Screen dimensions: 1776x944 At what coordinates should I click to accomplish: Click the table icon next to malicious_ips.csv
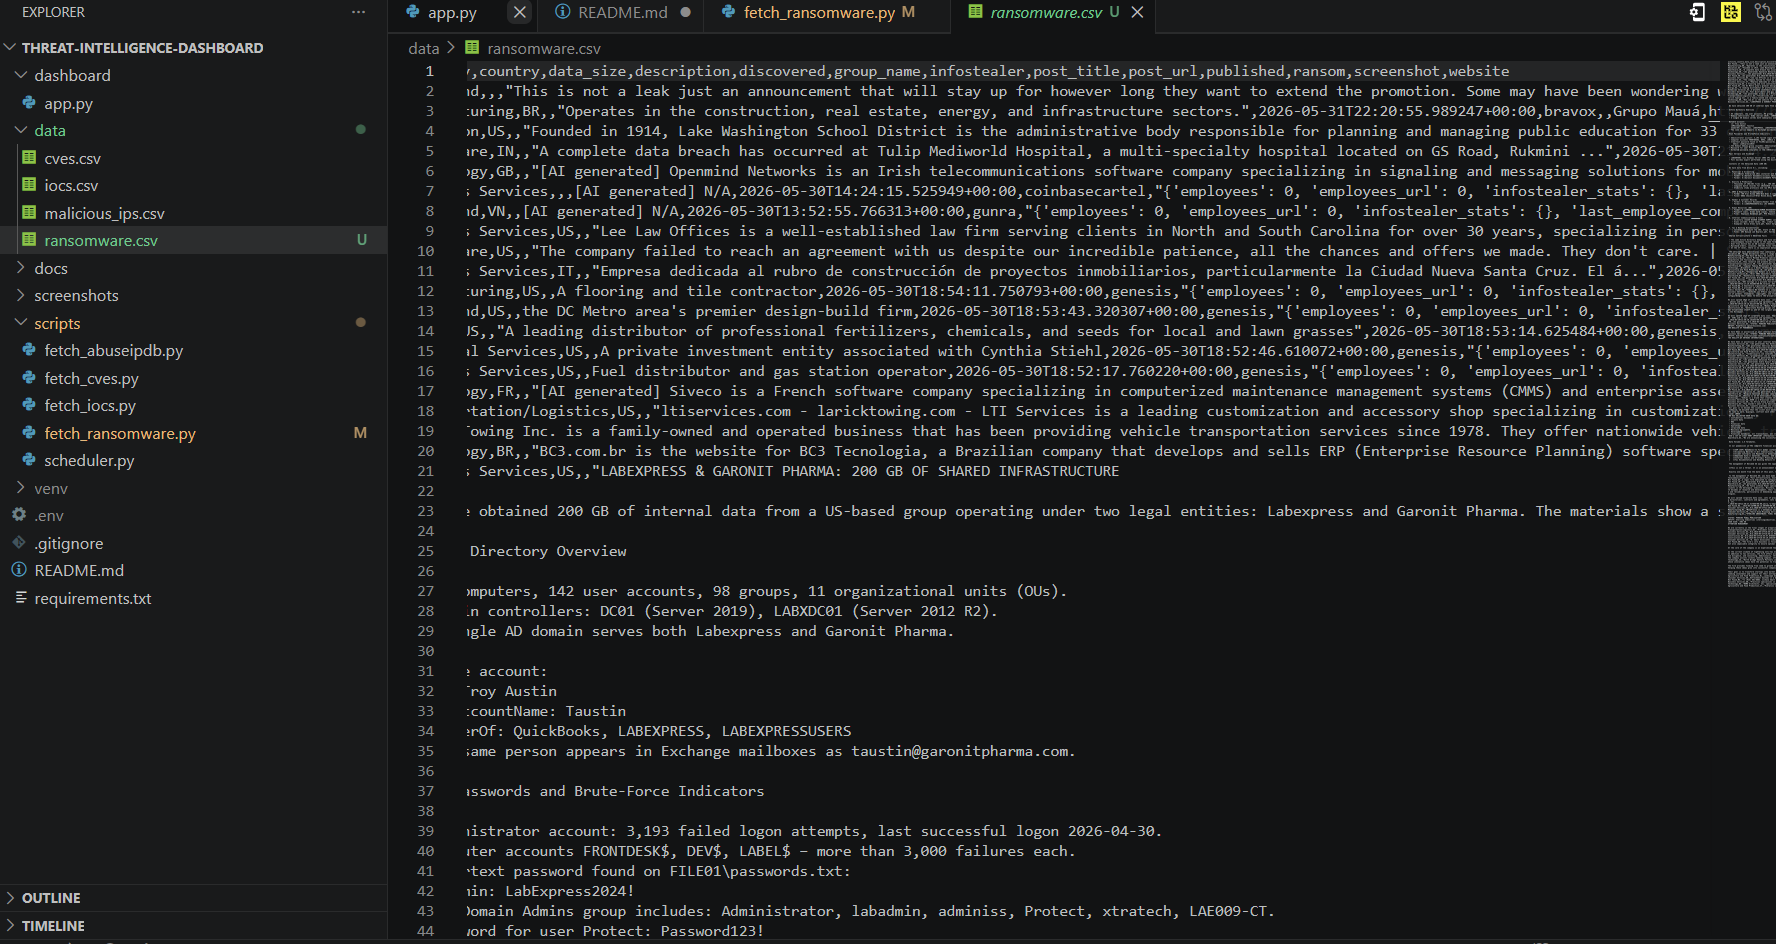tap(29, 213)
